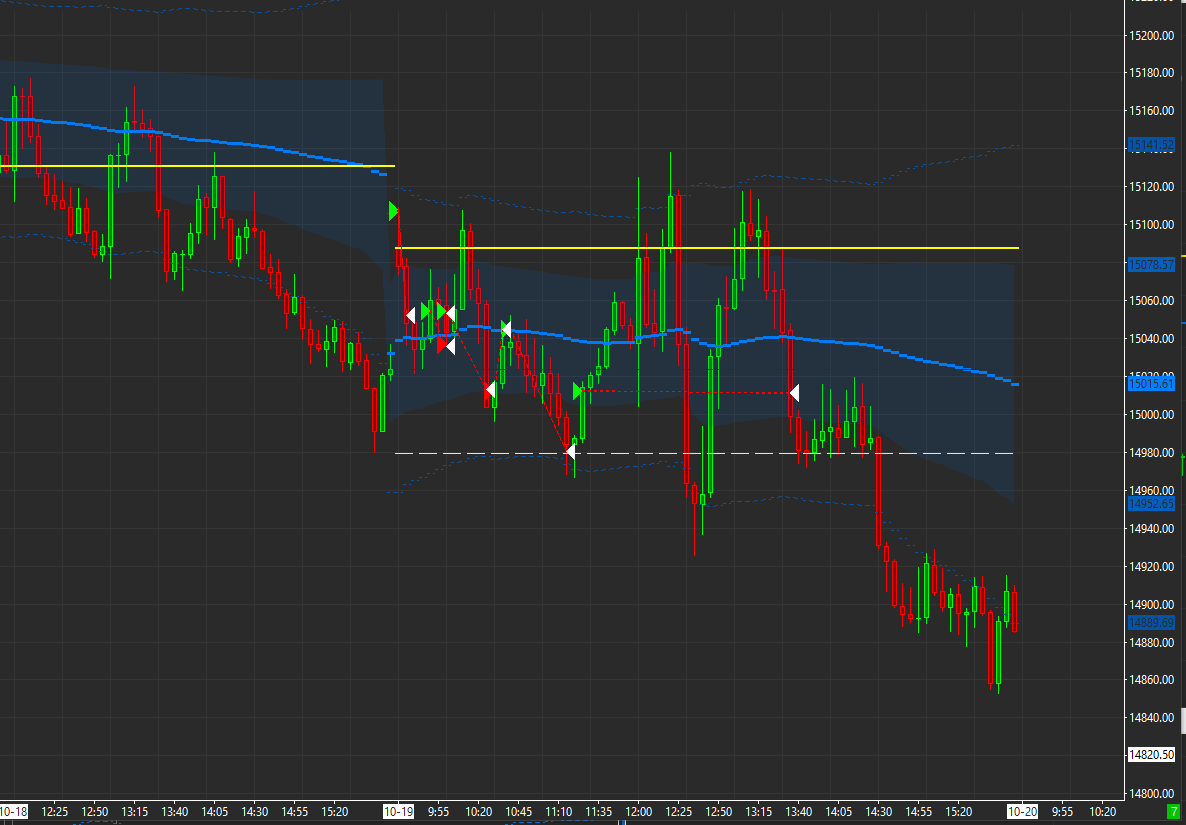Click the 14800.00 price axis label
Viewport: 1186px width, 825px height.
(x=1153, y=794)
